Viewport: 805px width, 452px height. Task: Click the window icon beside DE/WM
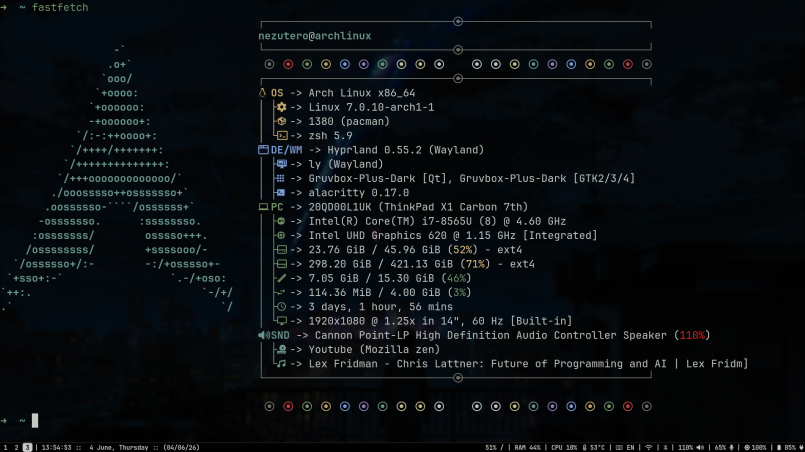tap(263, 150)
